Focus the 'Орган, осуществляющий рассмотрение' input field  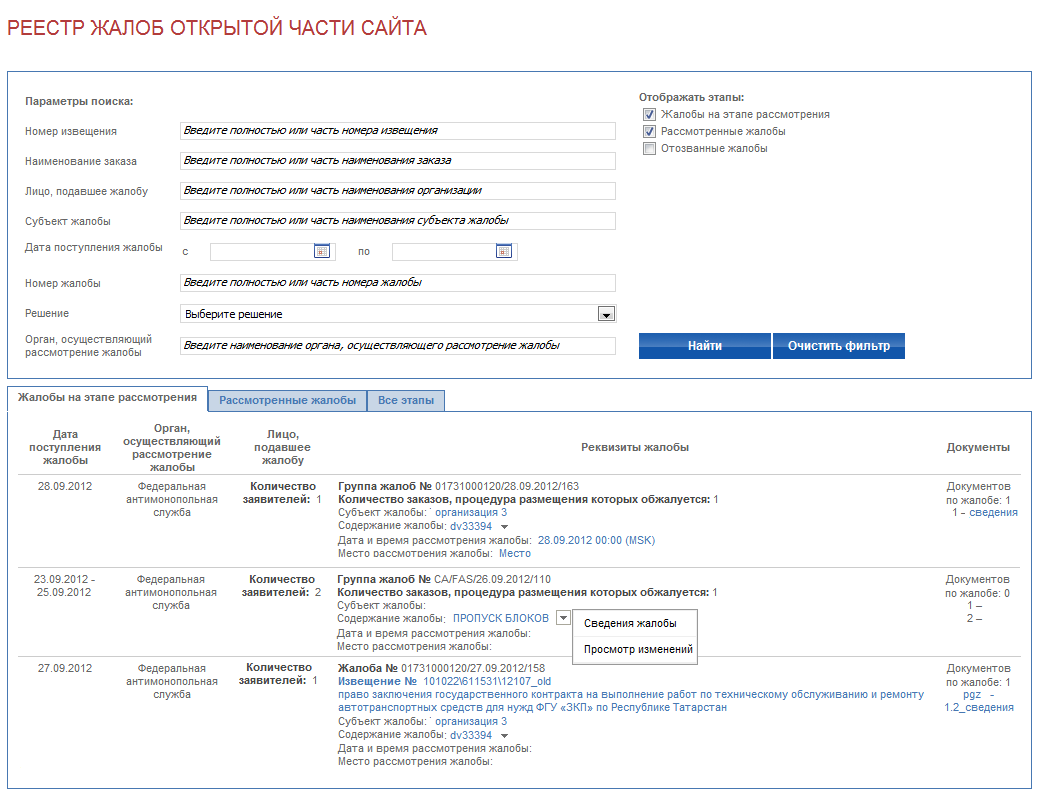397,346
